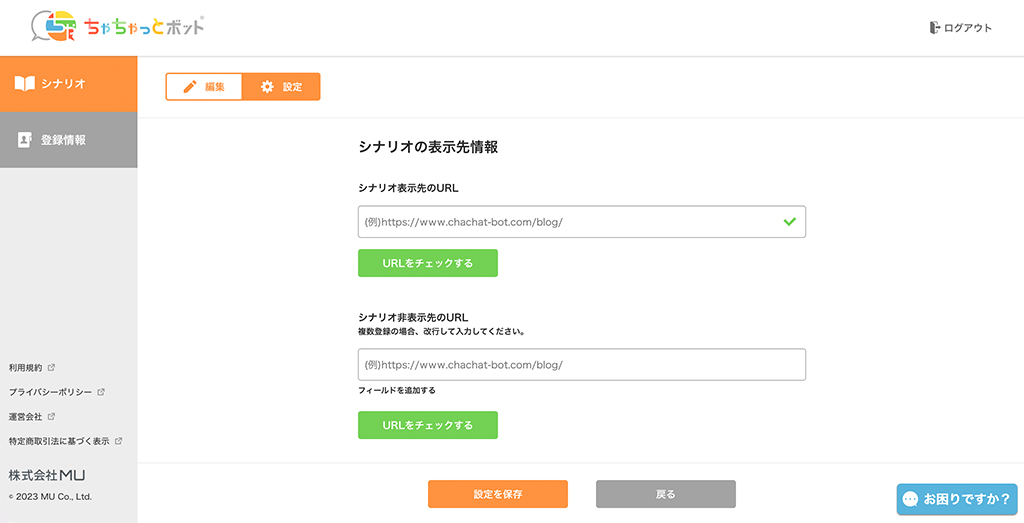This screenshot has height=523, width=1024.
Task: Open the プライバシーポリシー link
Action: tap(50, 392)
